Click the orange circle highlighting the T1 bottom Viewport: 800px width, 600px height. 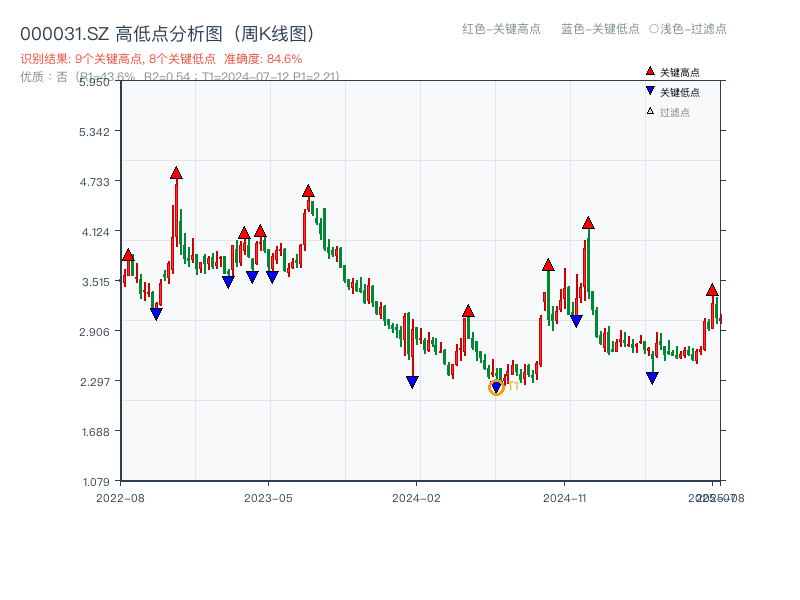coord(497,386)
